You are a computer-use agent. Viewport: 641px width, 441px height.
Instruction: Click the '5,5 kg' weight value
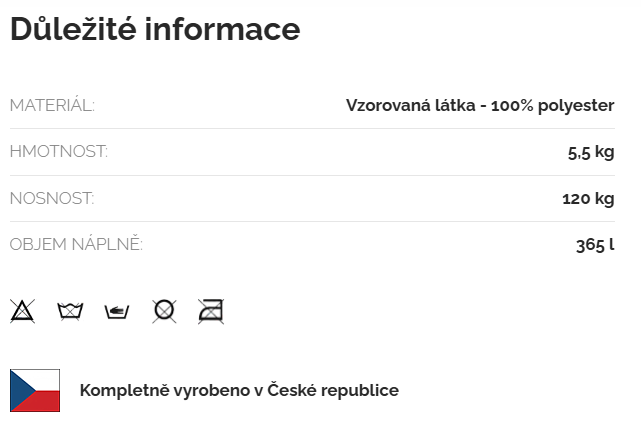[590, 152]
